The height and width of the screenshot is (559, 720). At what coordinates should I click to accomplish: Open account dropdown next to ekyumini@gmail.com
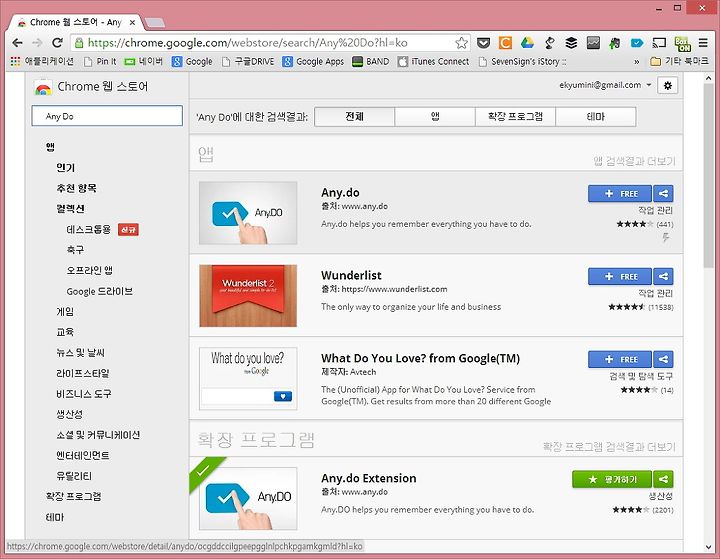[x=649, y=85]
